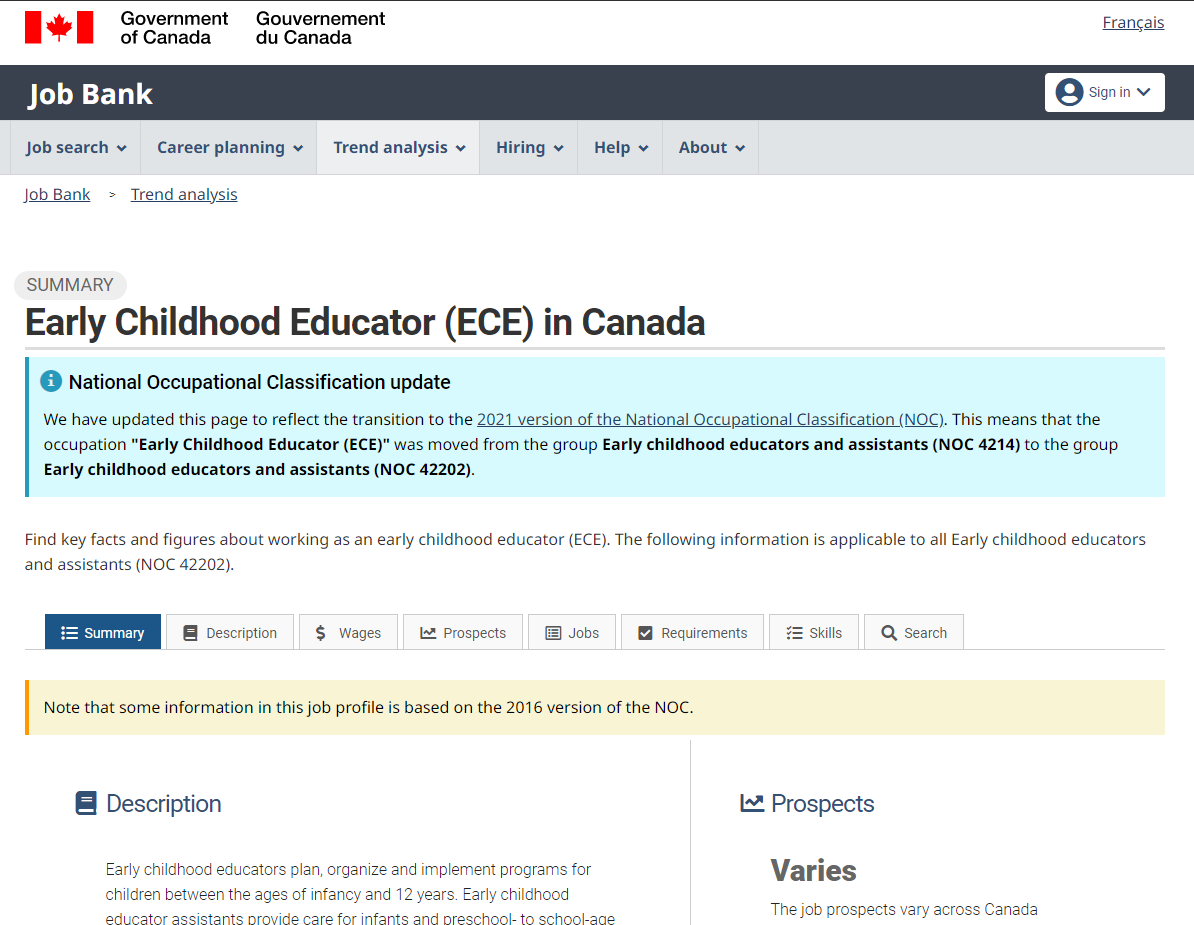
Task: Click the info icon beside classification update
Action: 51,381
